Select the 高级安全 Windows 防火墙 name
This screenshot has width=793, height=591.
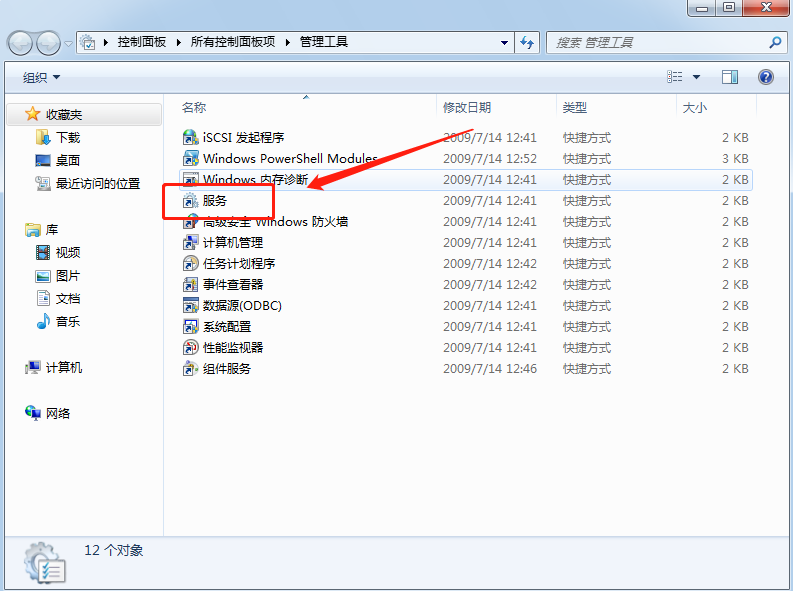point(275,222)
